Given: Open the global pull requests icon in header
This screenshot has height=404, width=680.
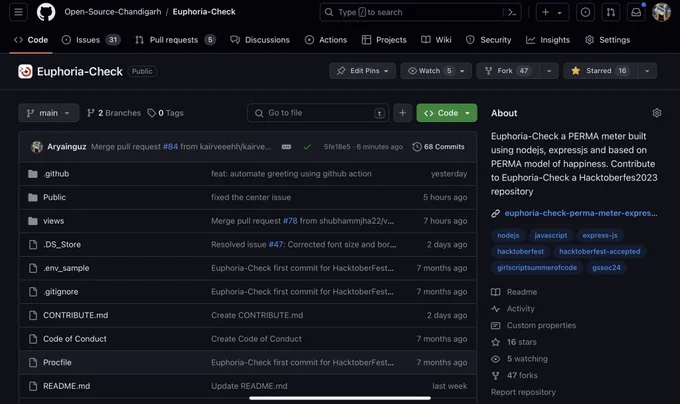Looking at the screenshot, I should pyautogui.click(x=611, y=12).
